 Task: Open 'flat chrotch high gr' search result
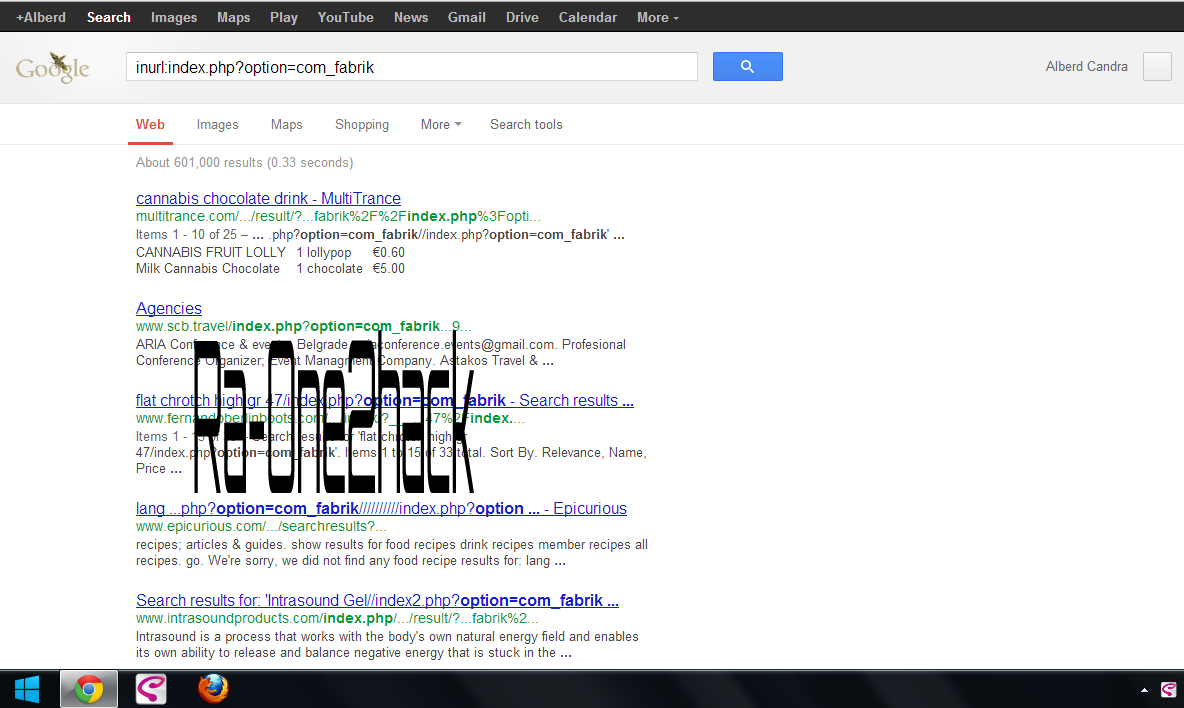384,401
